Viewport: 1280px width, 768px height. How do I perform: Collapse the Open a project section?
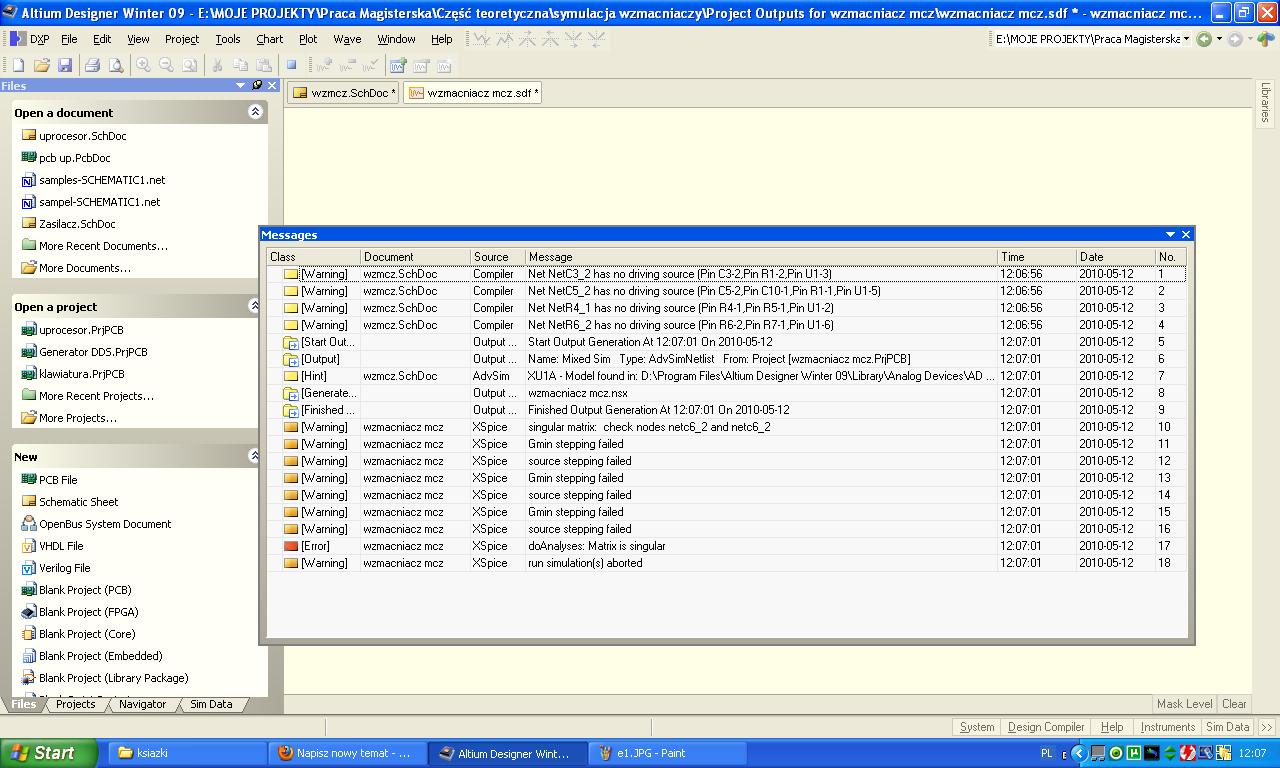[255, 306]
